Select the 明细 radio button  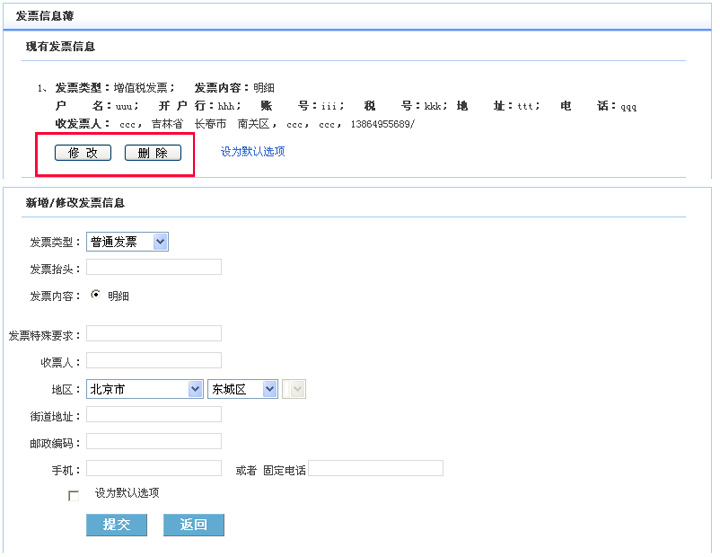click(x=96, y=295)
